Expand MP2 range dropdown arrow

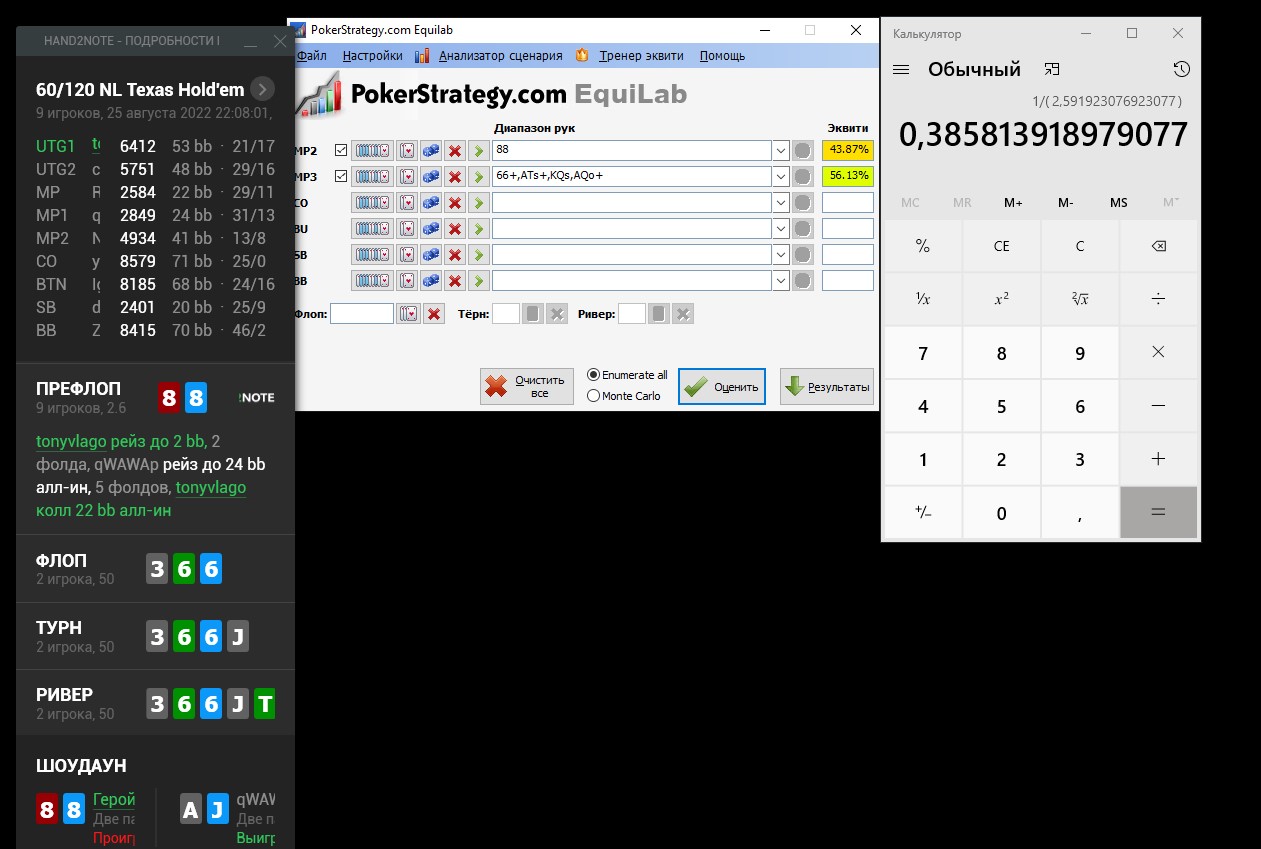pyautogui.click(x=780, y=150)
